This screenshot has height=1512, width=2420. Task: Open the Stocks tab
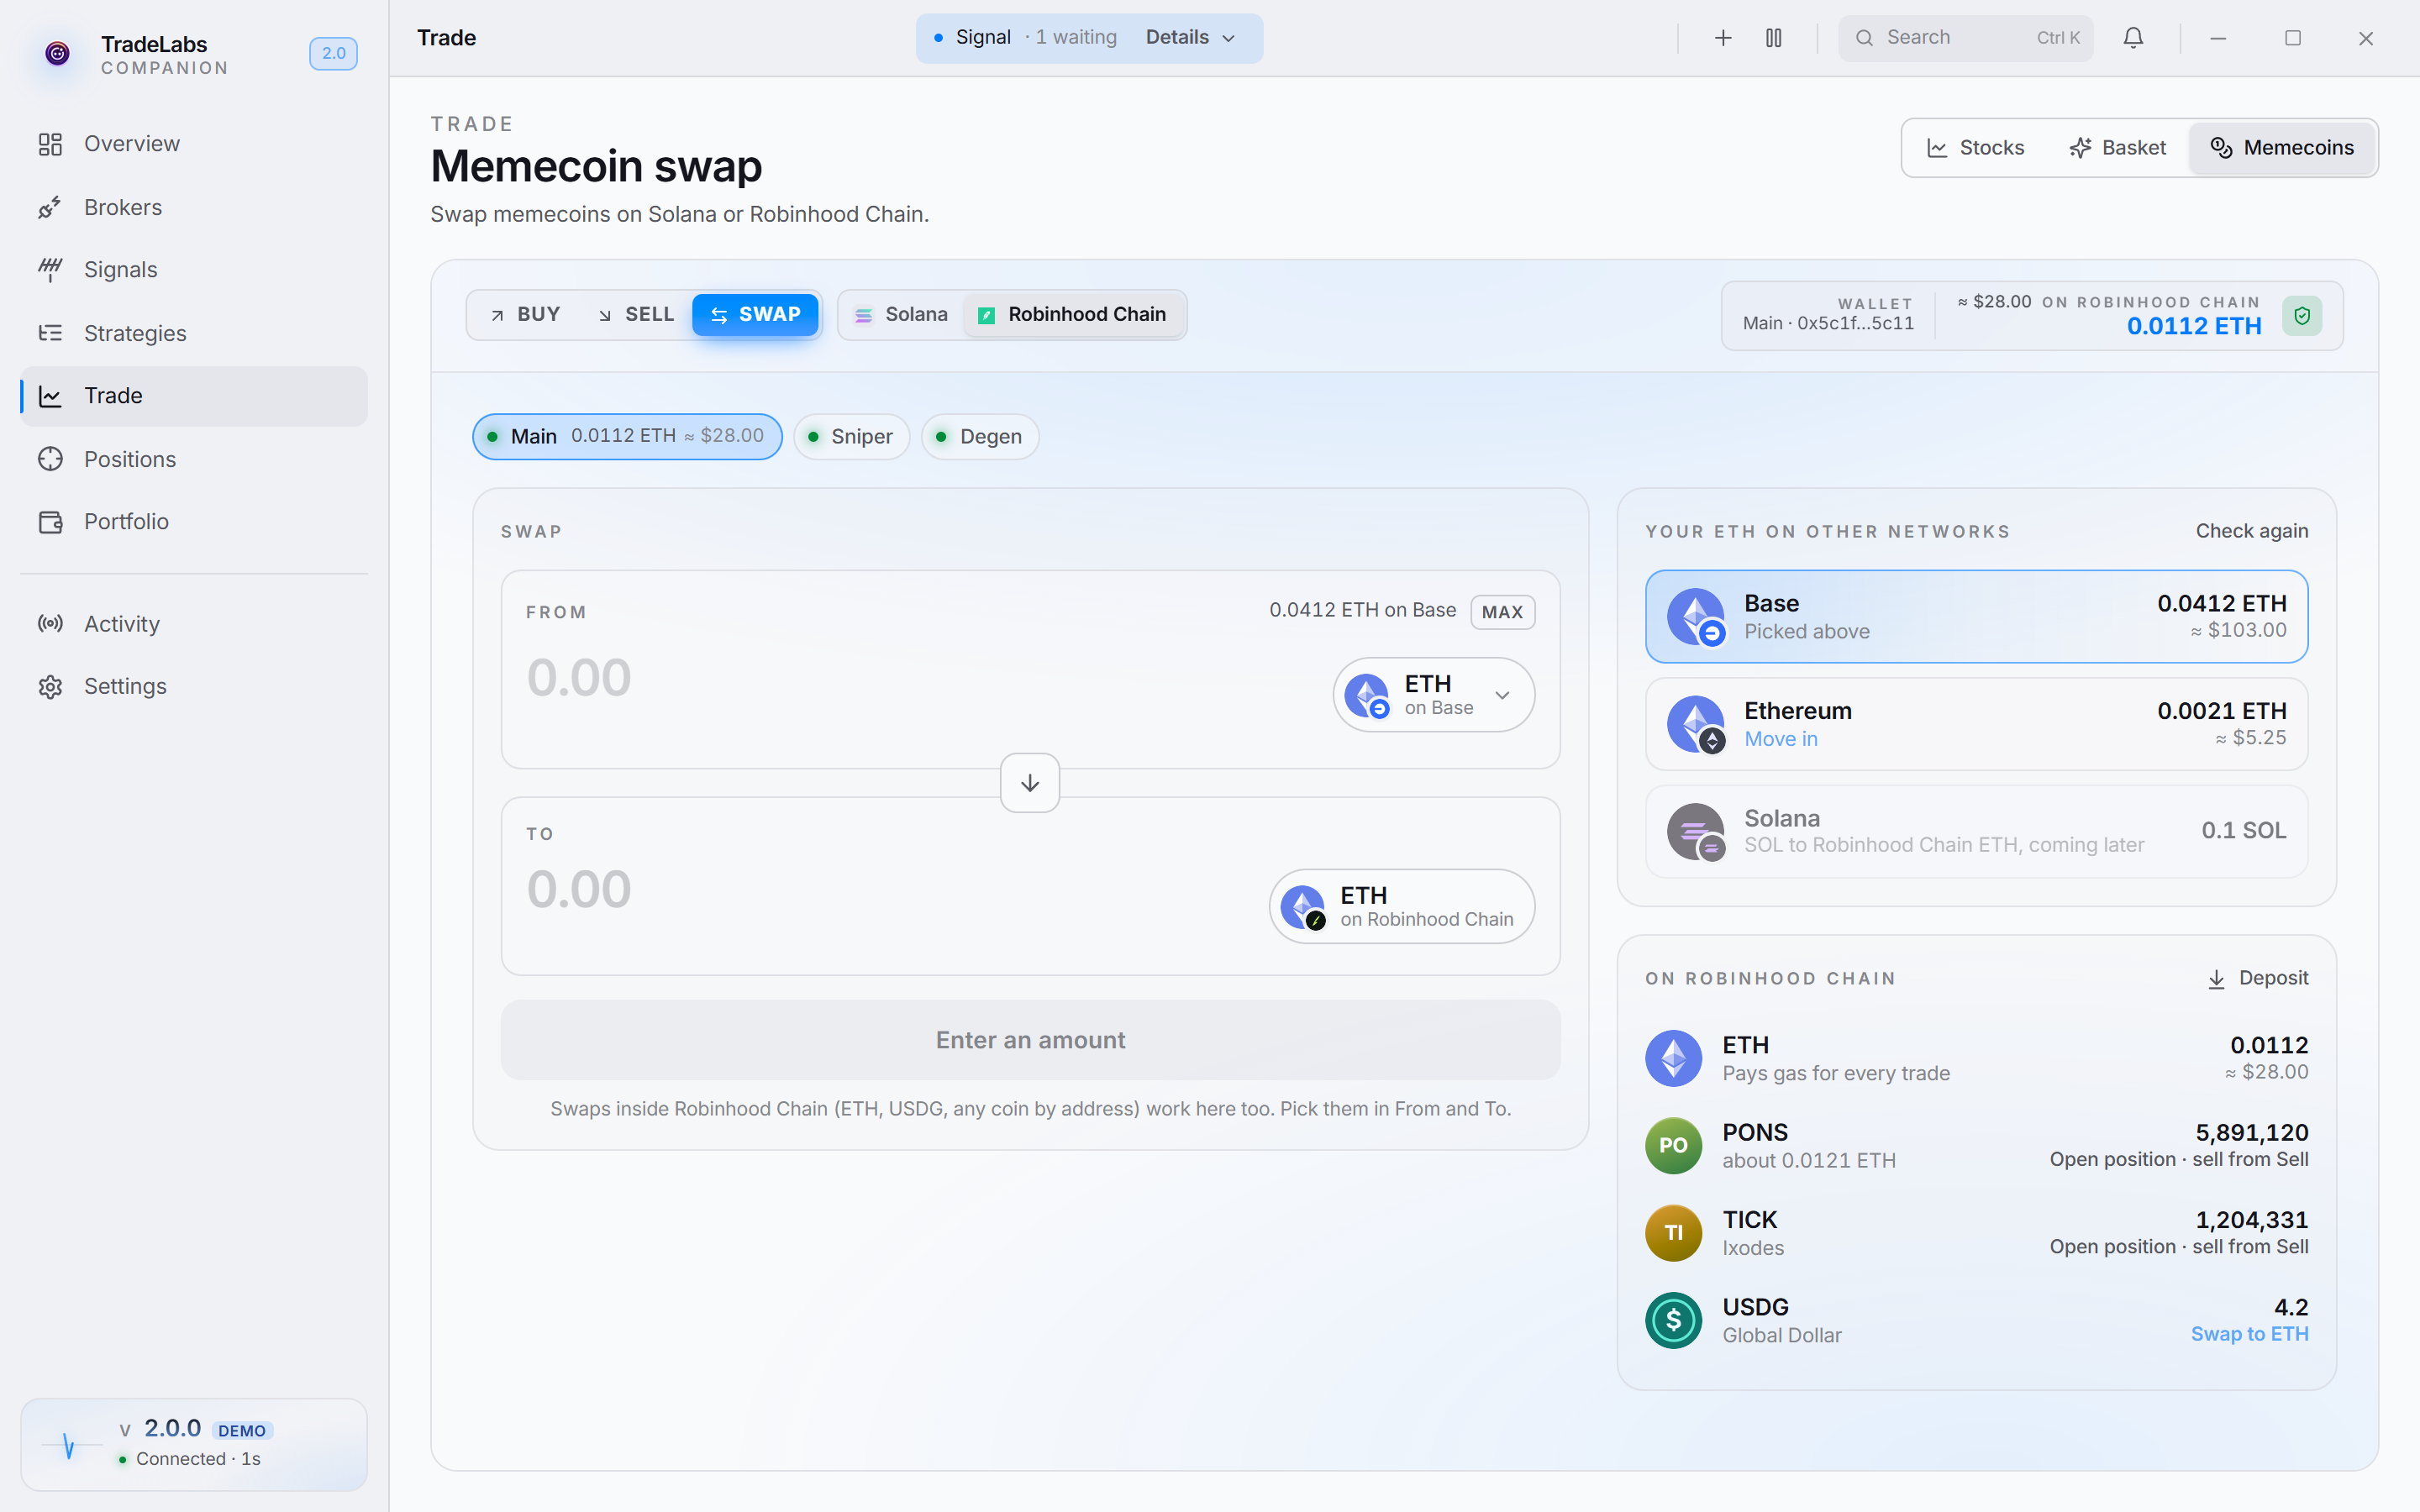click(x=1976, y=148)
